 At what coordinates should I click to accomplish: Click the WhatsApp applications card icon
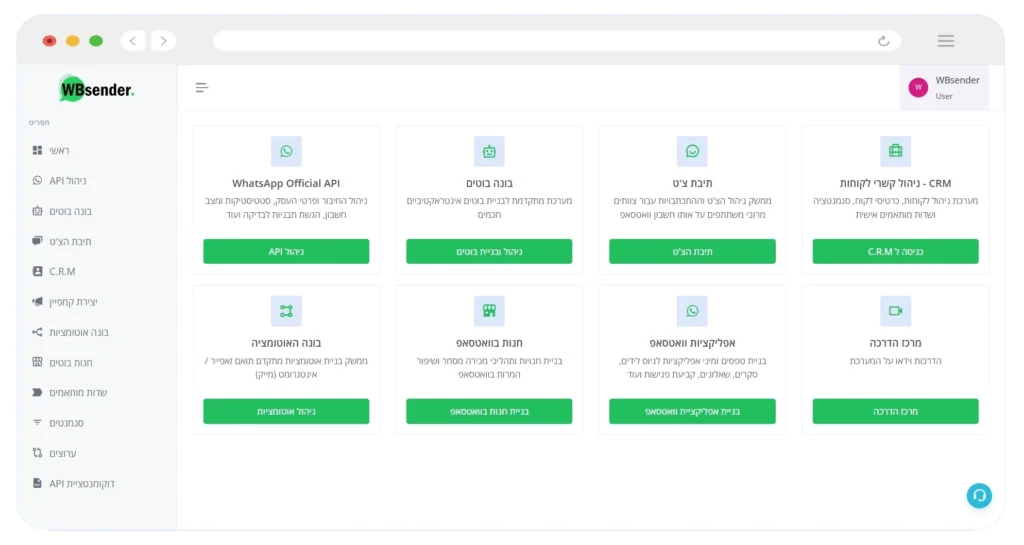[692, 311]
